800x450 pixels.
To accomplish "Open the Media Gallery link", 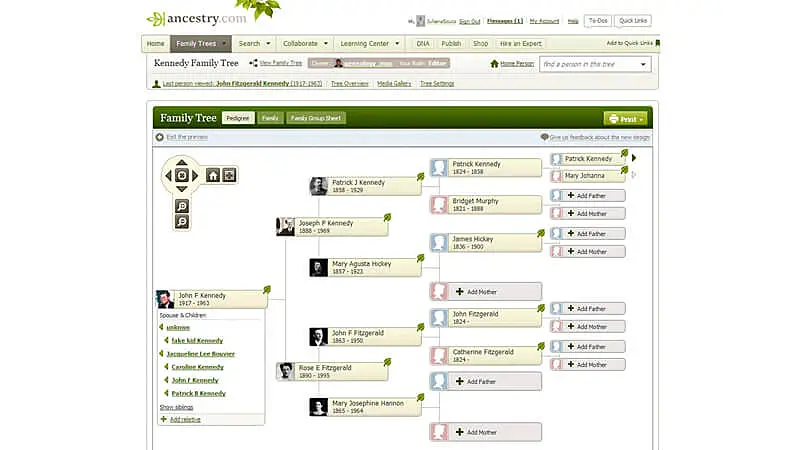I will (x=394, y=84).
